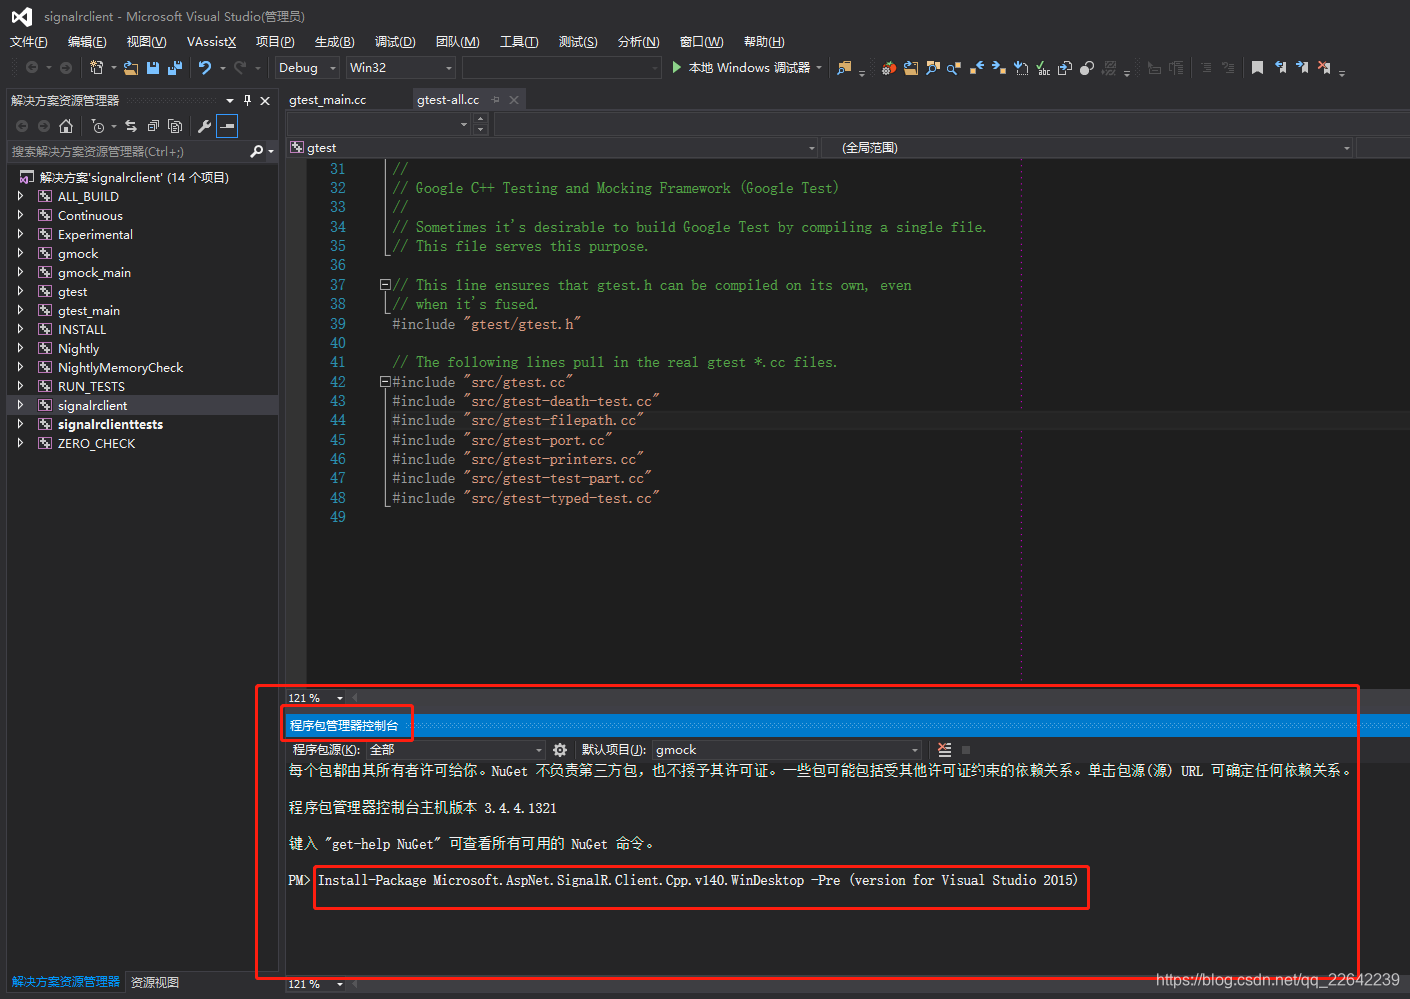1410x999 pixels.
Task: Click the Sync with Active Document icon
Action: coord(132,125)
